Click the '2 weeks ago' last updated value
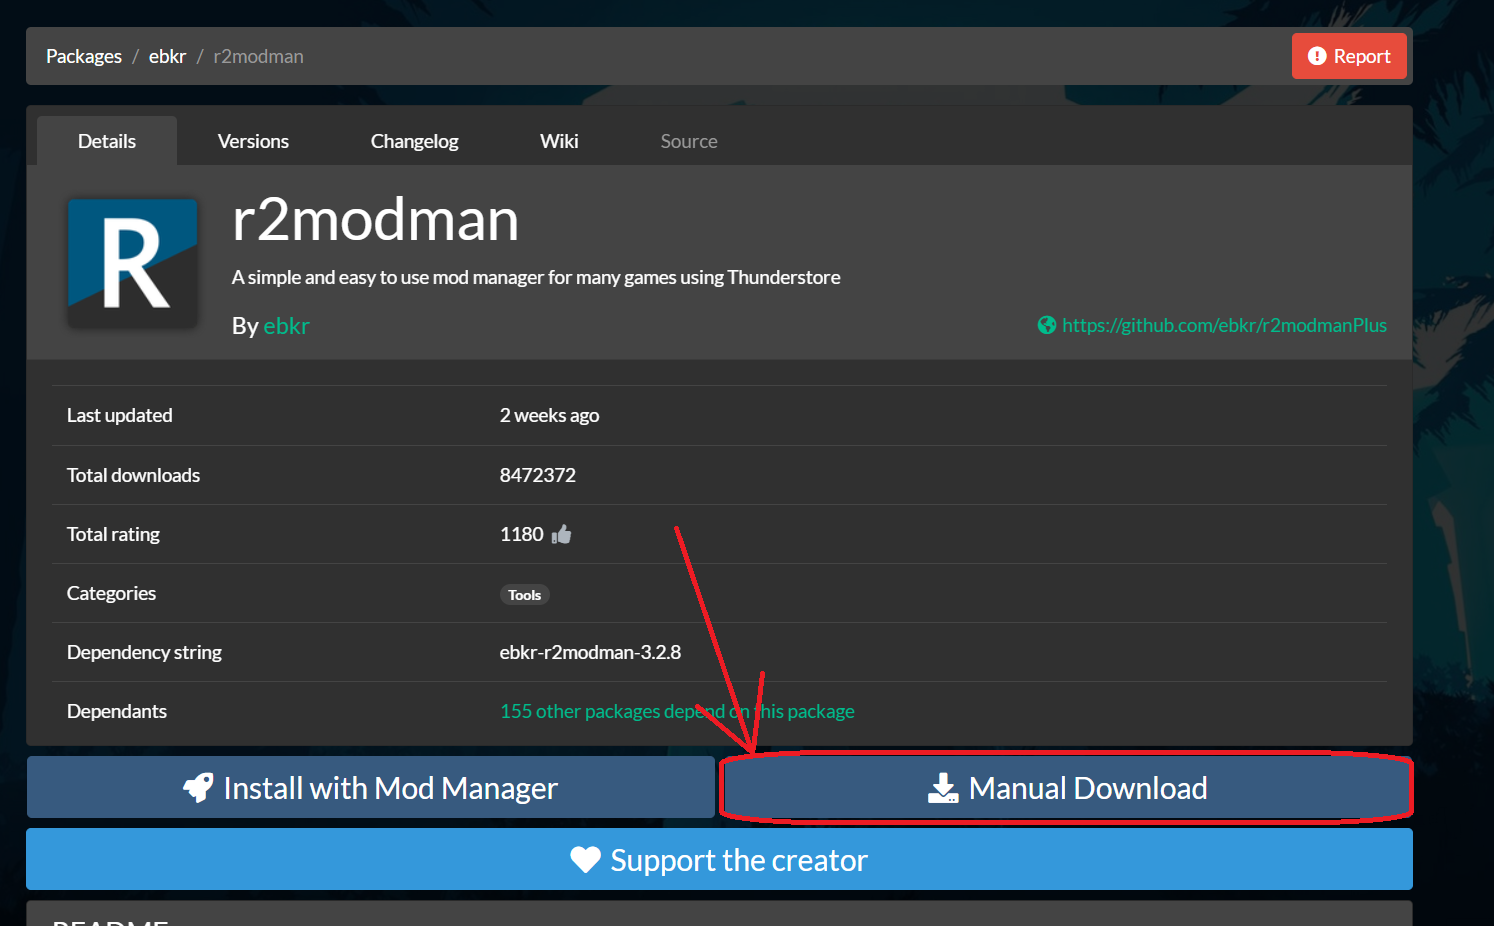 click(549, 415)
